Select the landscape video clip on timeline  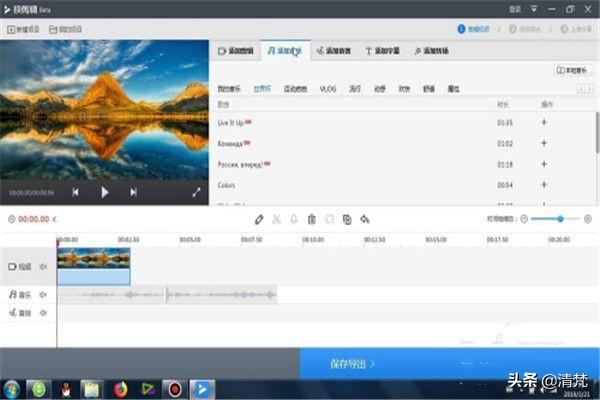pos(94,266)
